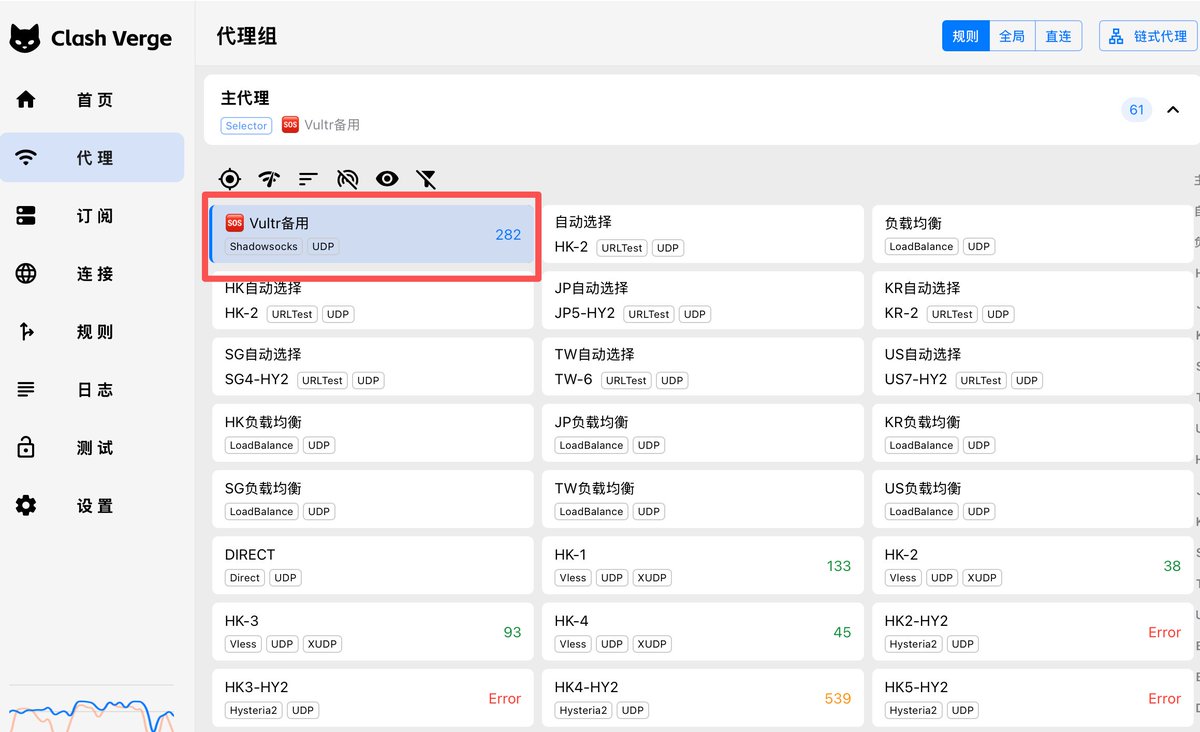Retest the 133 delay of HK-1
1200x732 pixels.
[x=839, y=566]
